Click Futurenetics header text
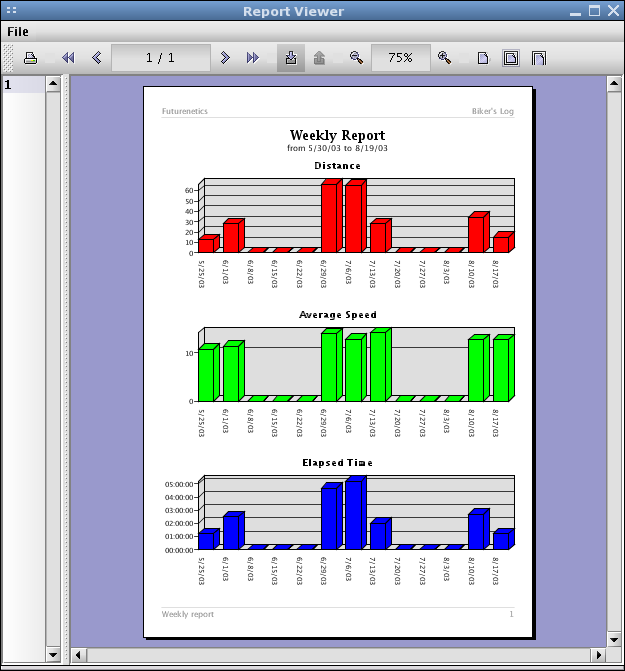This screenshot has width=625, height=671. point(185,111)
